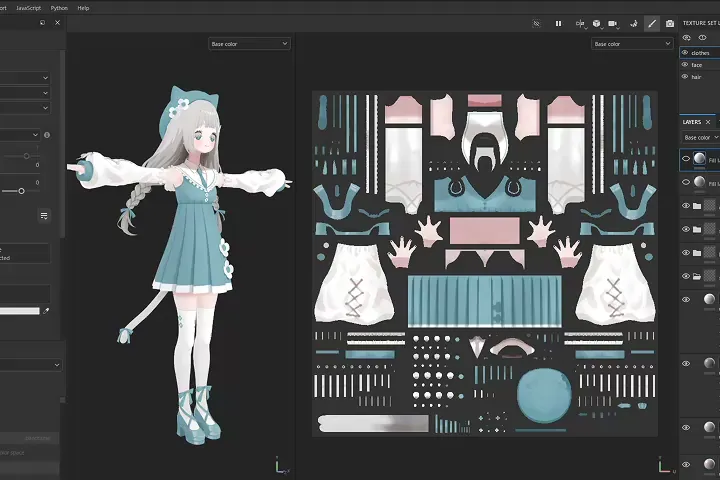Click the white color bar in left panel
The width and height of the screenshot is (720, 480).
[18, 311]
